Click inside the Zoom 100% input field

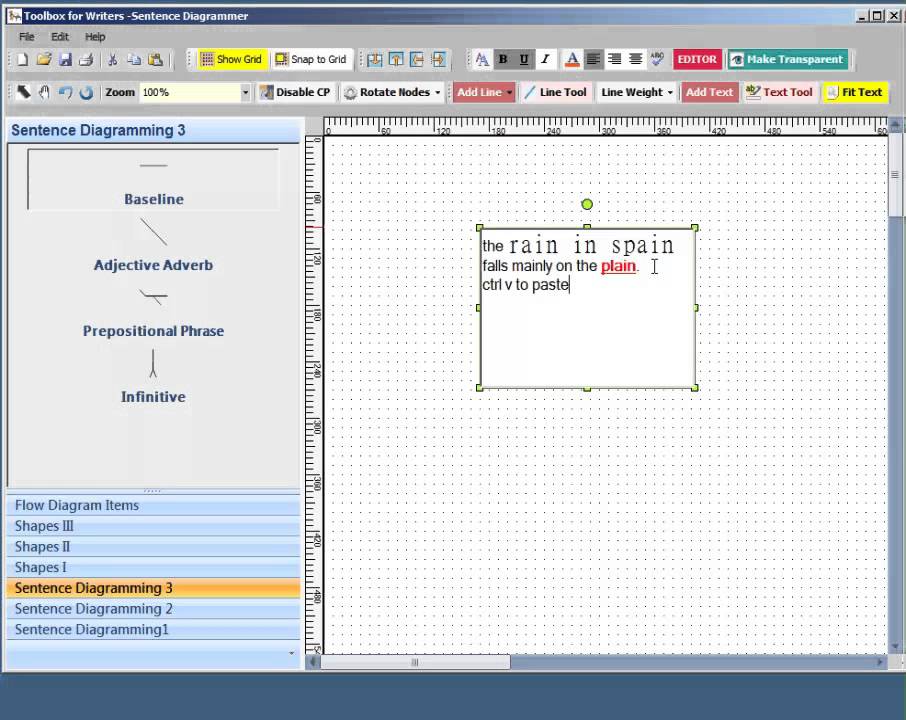click(x=190, y=92)
